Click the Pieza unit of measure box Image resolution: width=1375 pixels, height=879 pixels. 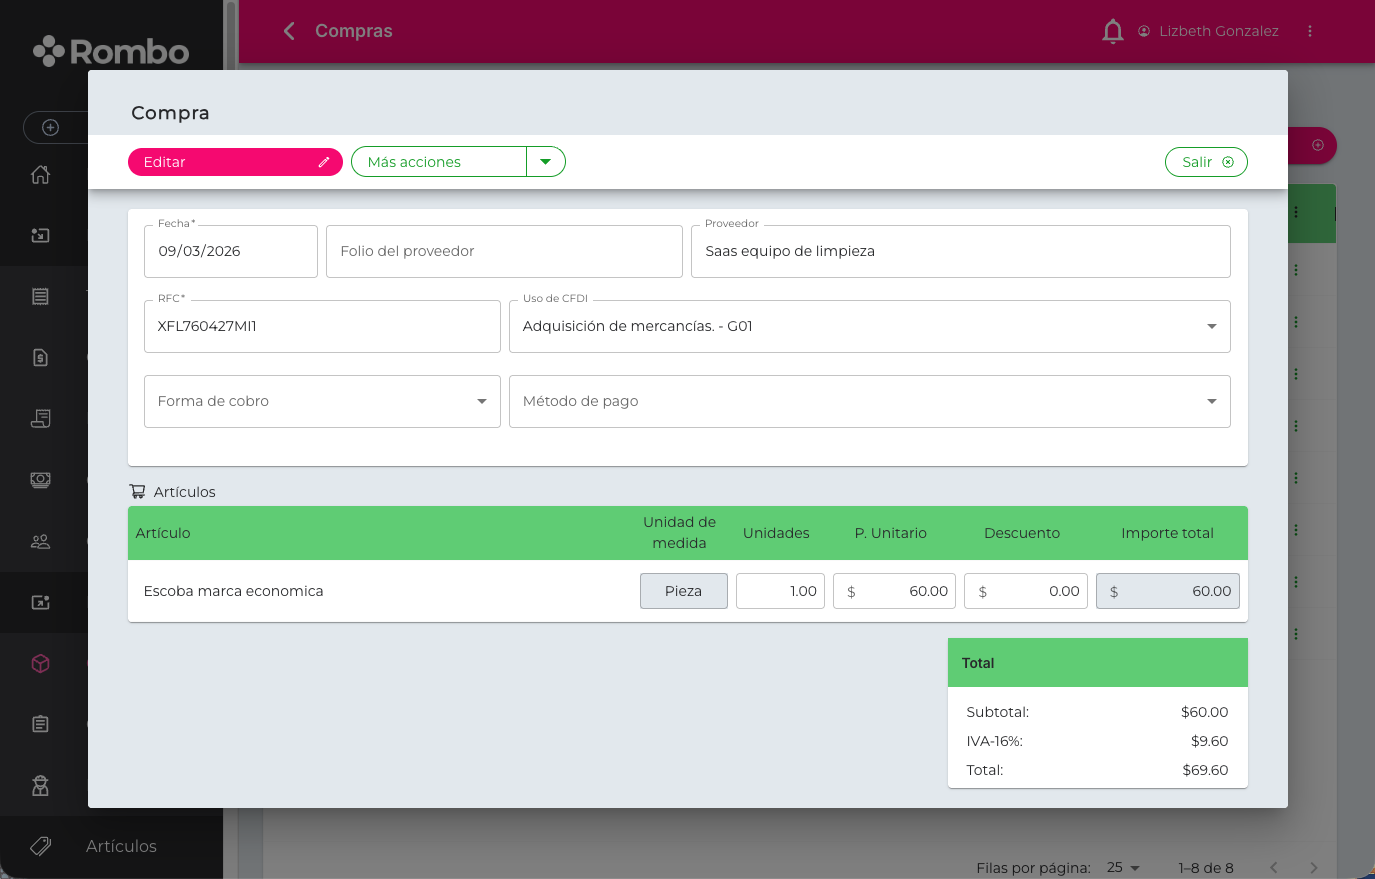[683, 591]
